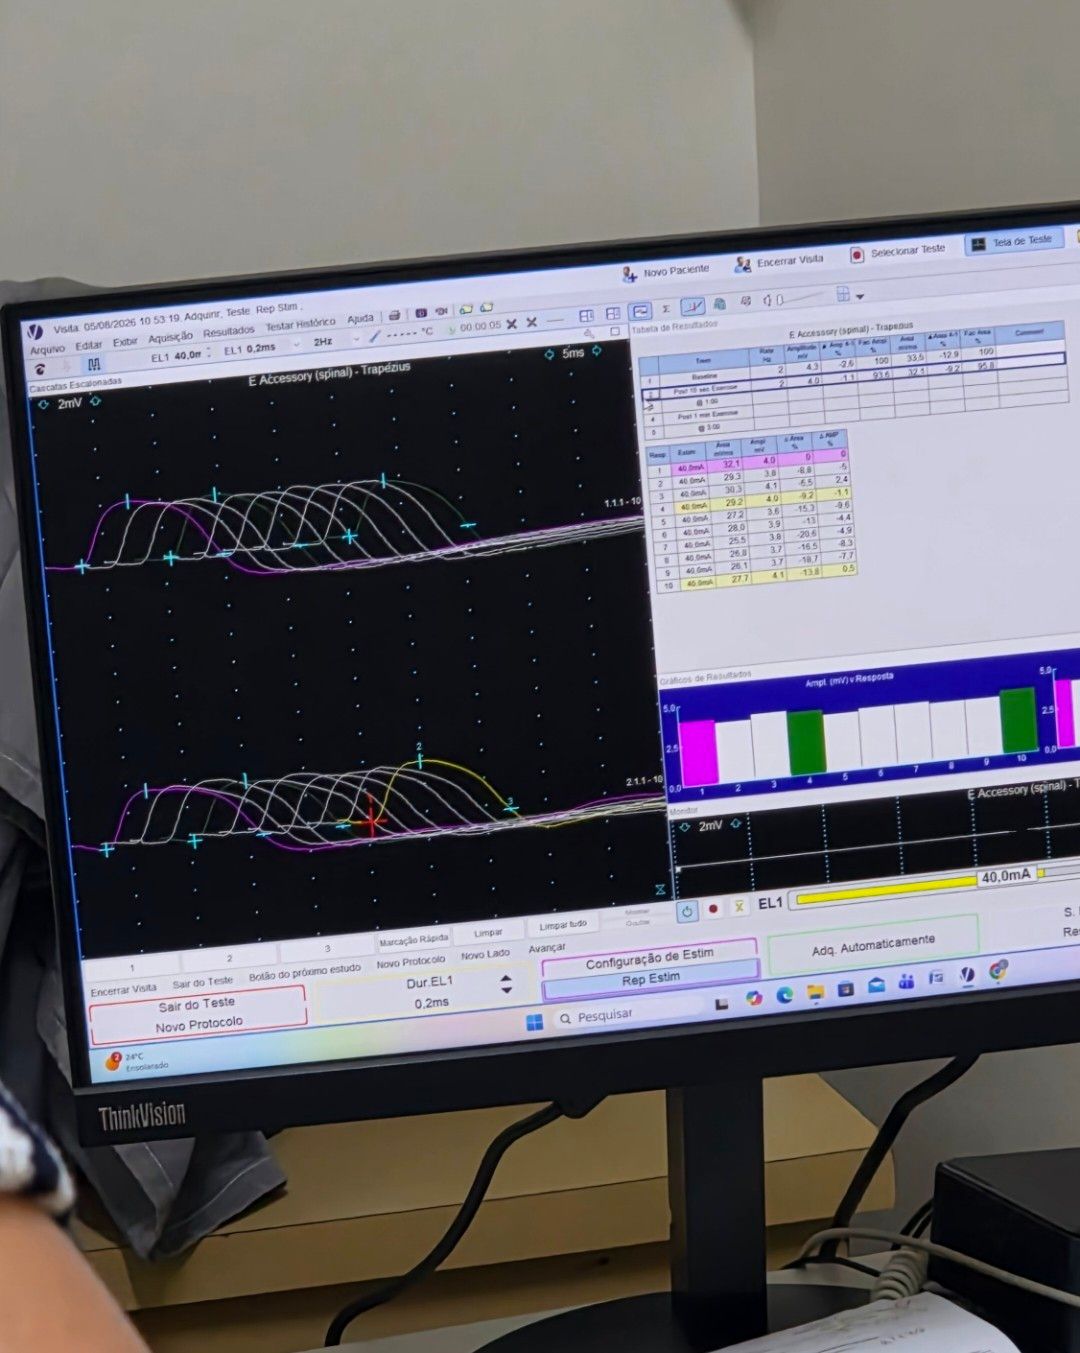The image size is (1080, 1353).
Task: Click the magenta bar in the amplitude chart
Action: pos(699,751)
